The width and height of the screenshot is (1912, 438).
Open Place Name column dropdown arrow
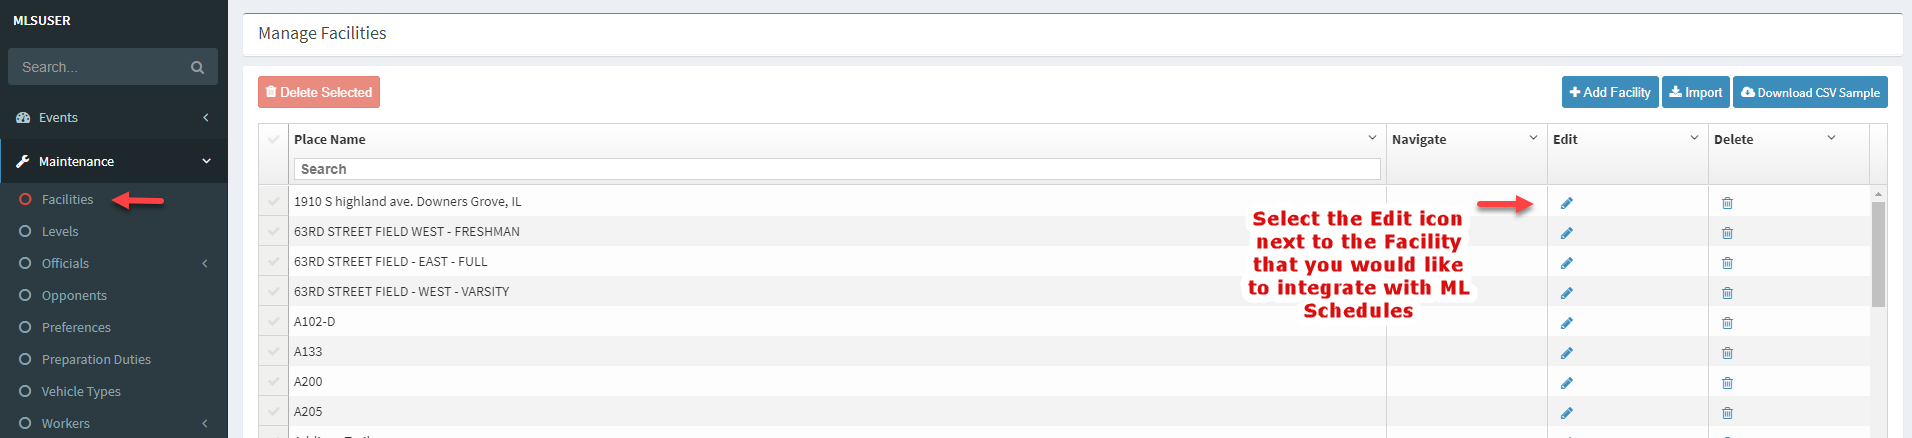[1372, 138]
